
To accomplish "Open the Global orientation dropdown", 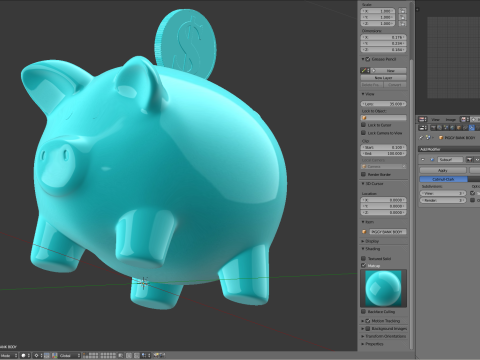I will [x=69, y=356].
